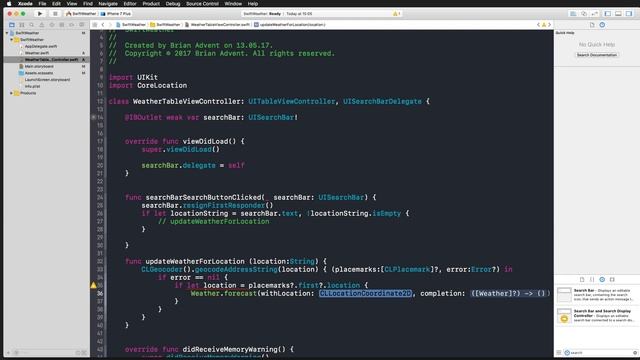This screenshot has width=640, height=360.
Task: Open the Symbol navigator tab icon
Action: (22, 25)
